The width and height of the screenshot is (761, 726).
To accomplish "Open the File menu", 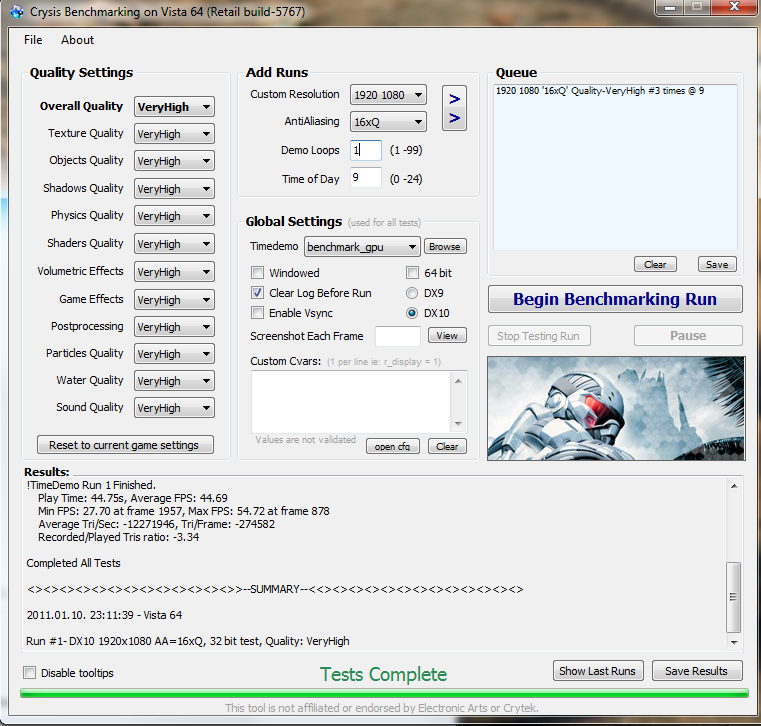I will pos(33,40).
